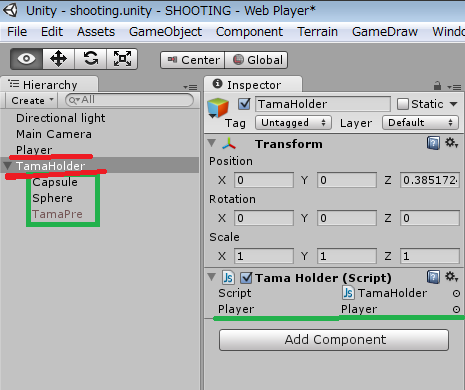Toggle the TamaHolder active checkbox
Screen dimensions: 465x390
coord(244,104)
